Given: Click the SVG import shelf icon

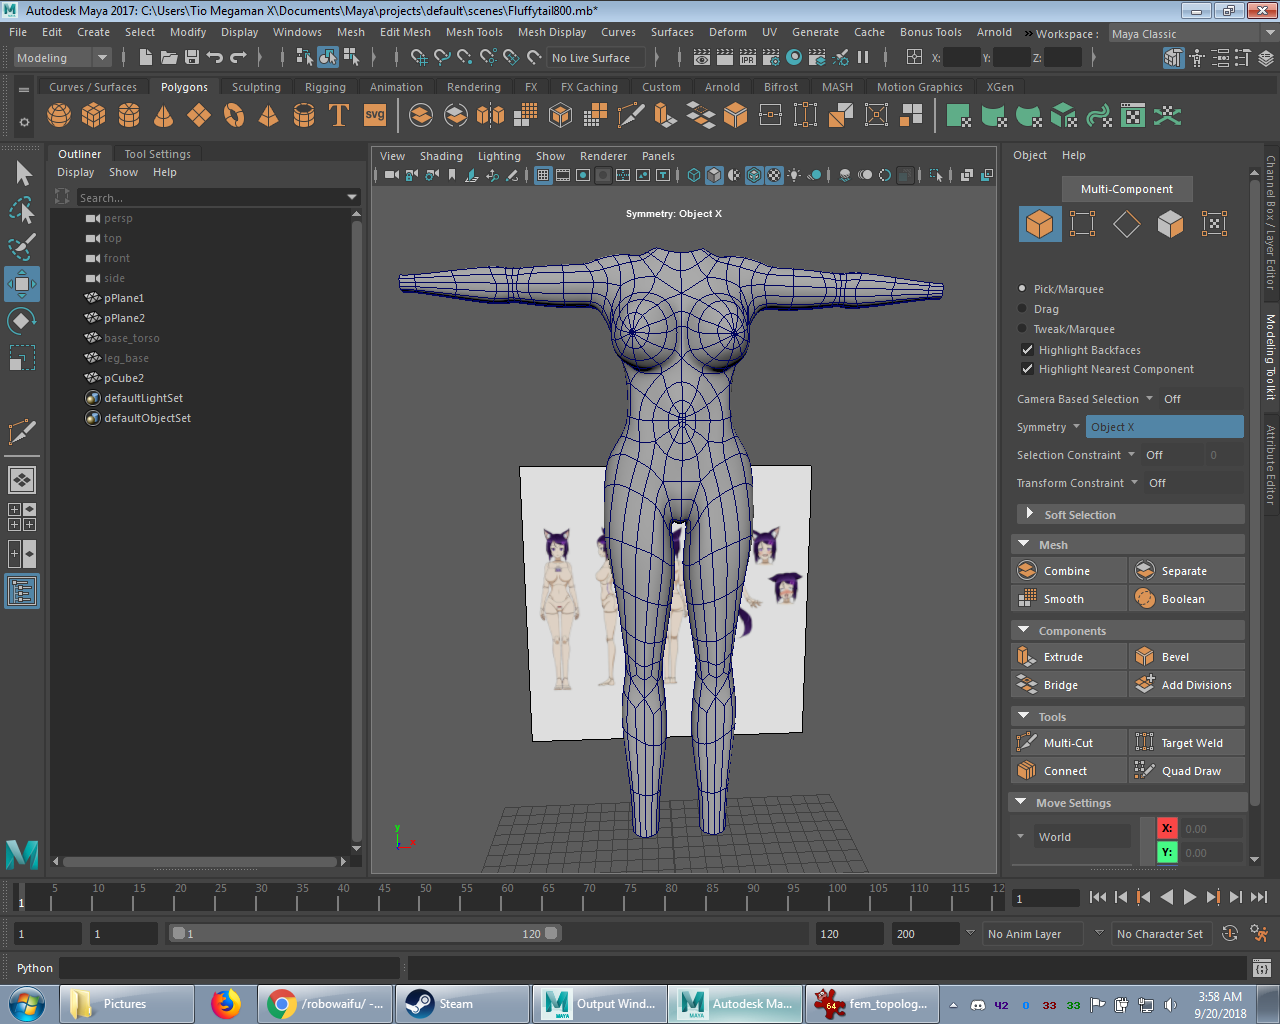Looking at the screenshot, I should click(375, 116).
